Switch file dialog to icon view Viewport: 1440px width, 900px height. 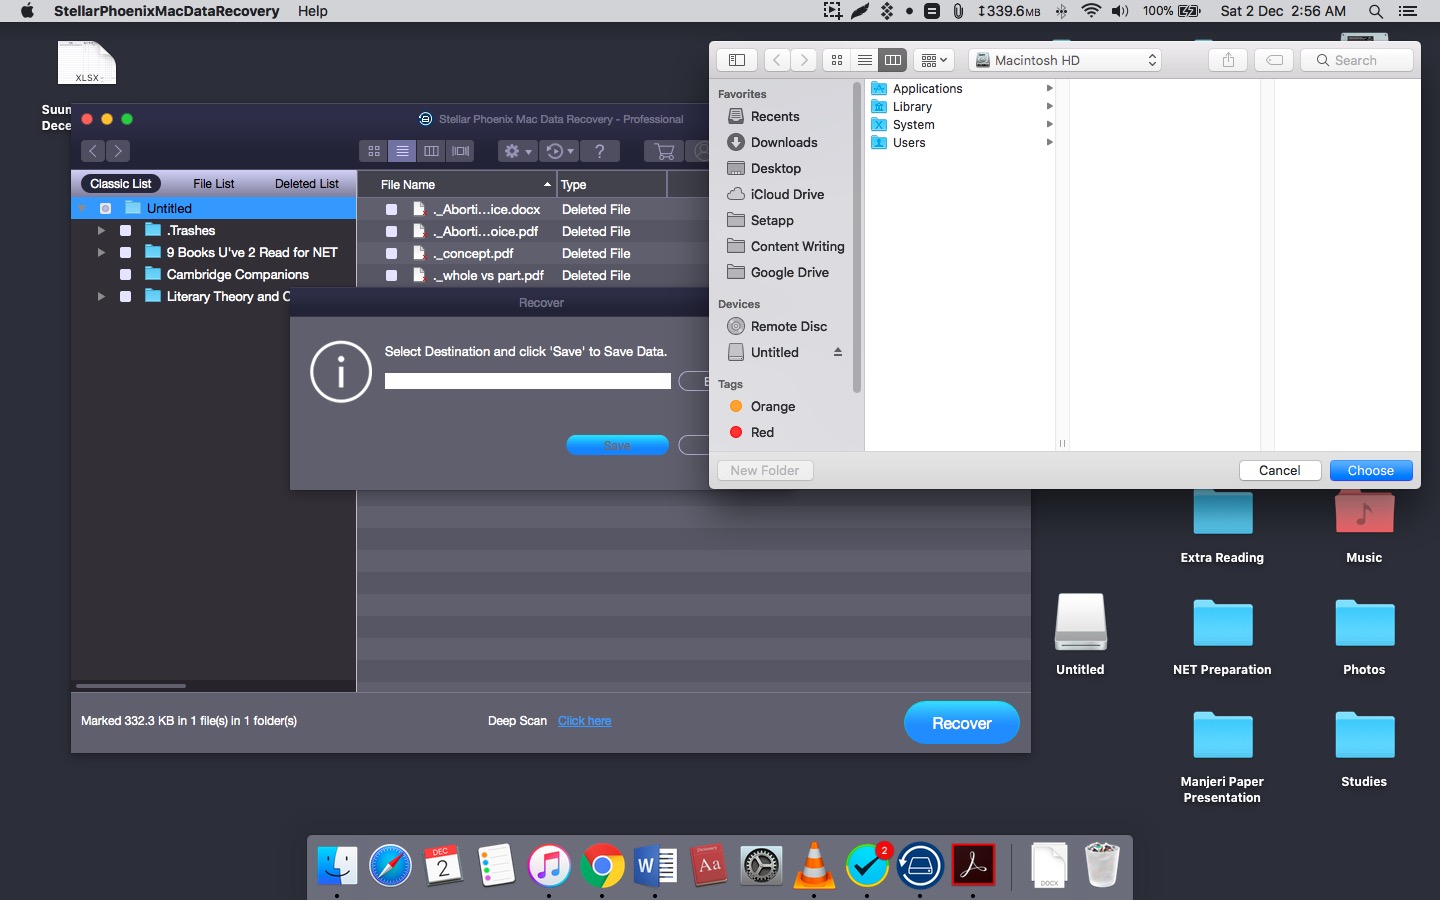click(x=837, y=60)
